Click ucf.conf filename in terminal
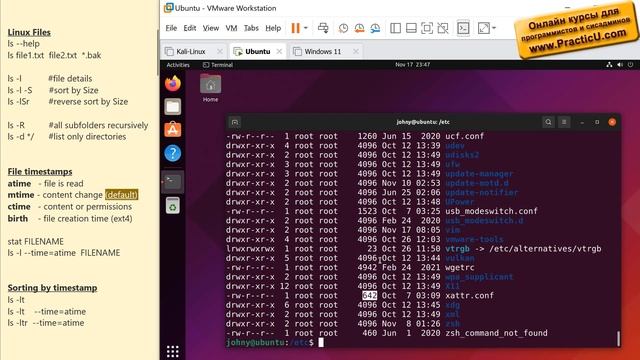The image size is (640, 360). pyautogui.click(x=464, y=136)
